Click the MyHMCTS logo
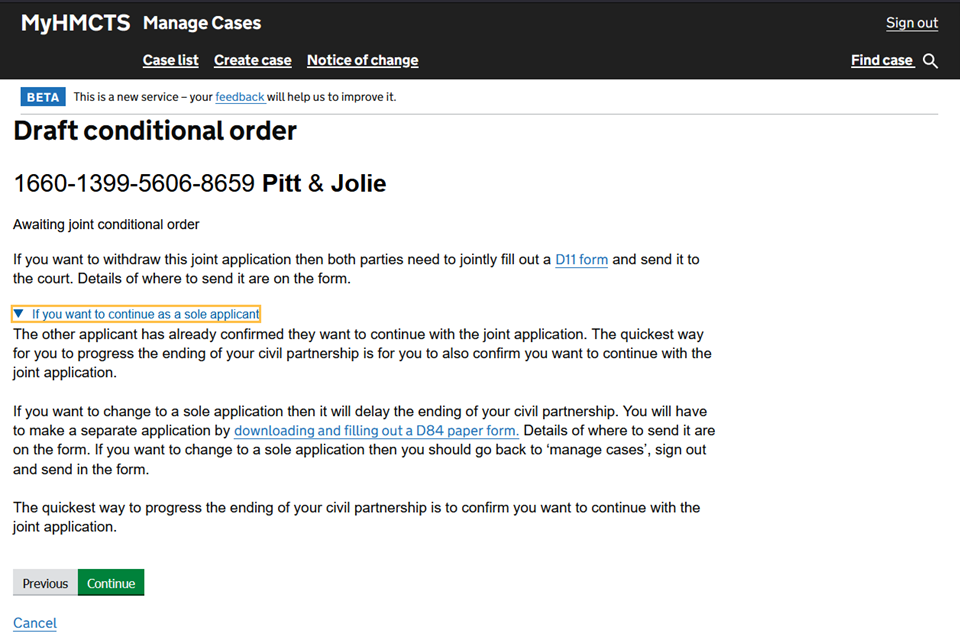Screen dimensions: 960x640 (x=76, y=23)
